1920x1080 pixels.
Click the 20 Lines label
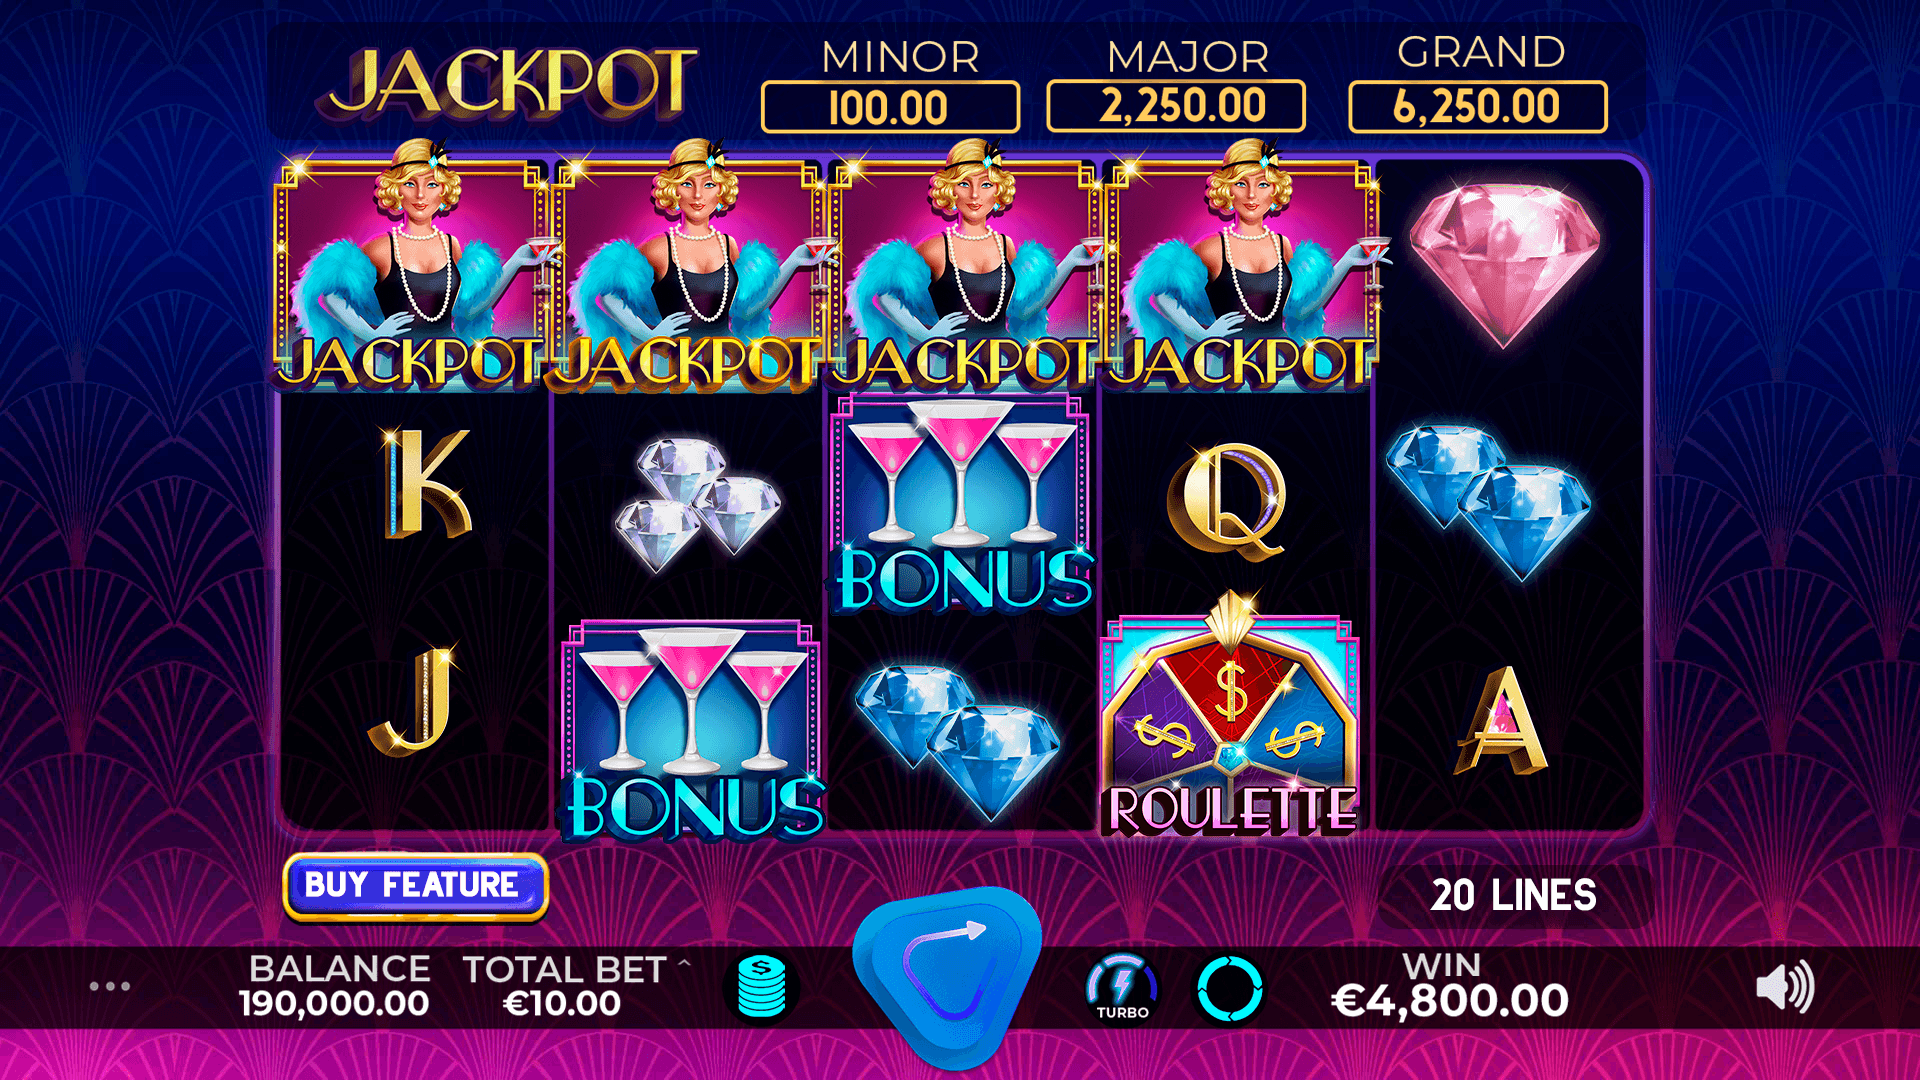click(x=1513, y=896)
